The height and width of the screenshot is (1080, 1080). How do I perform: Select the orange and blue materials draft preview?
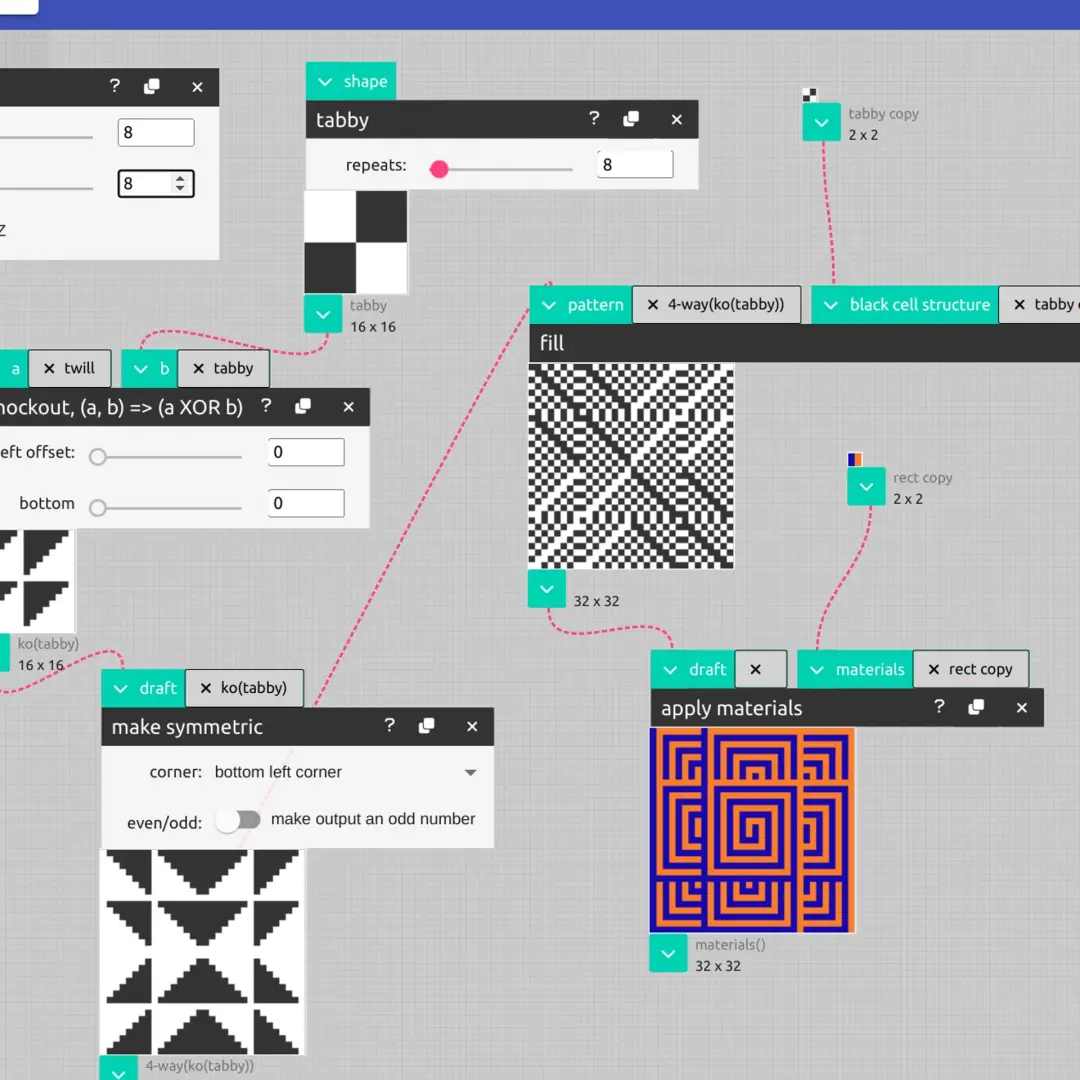[x=752, y=830]
